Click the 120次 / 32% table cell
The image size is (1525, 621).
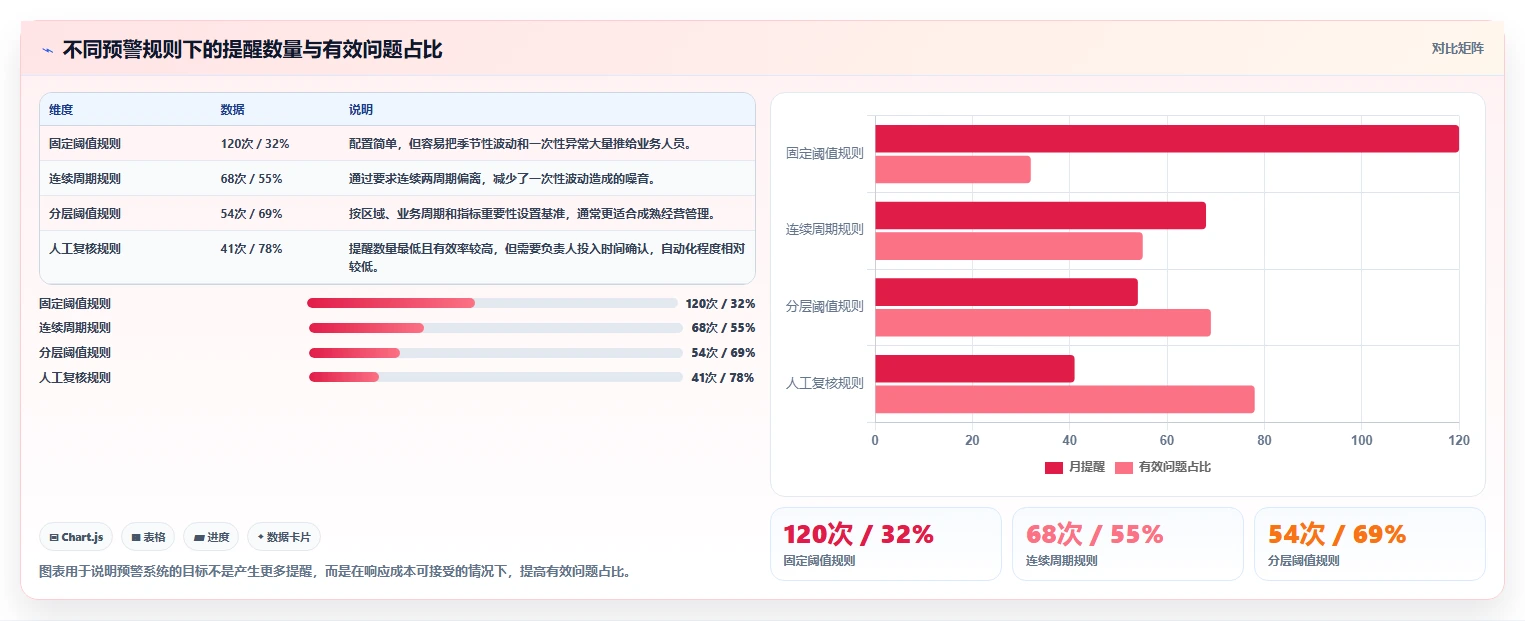coord(255,144)
